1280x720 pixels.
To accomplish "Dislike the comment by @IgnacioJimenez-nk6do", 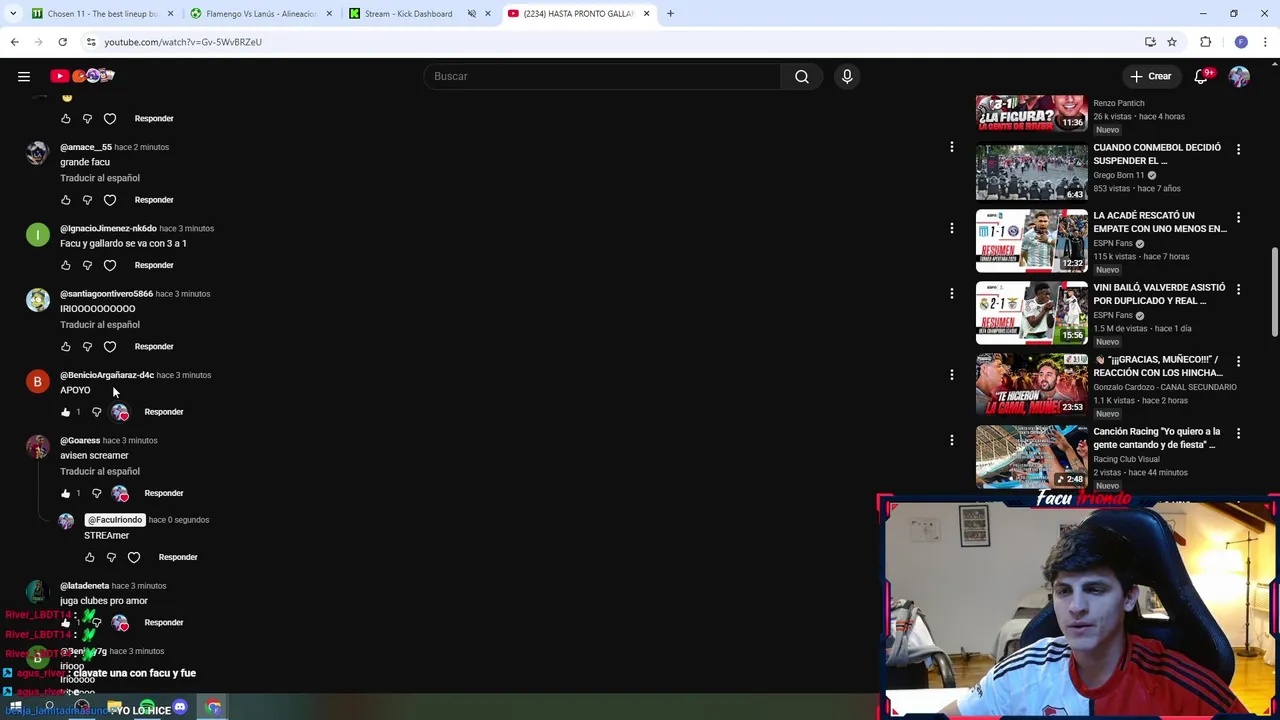I will point(88,265).
